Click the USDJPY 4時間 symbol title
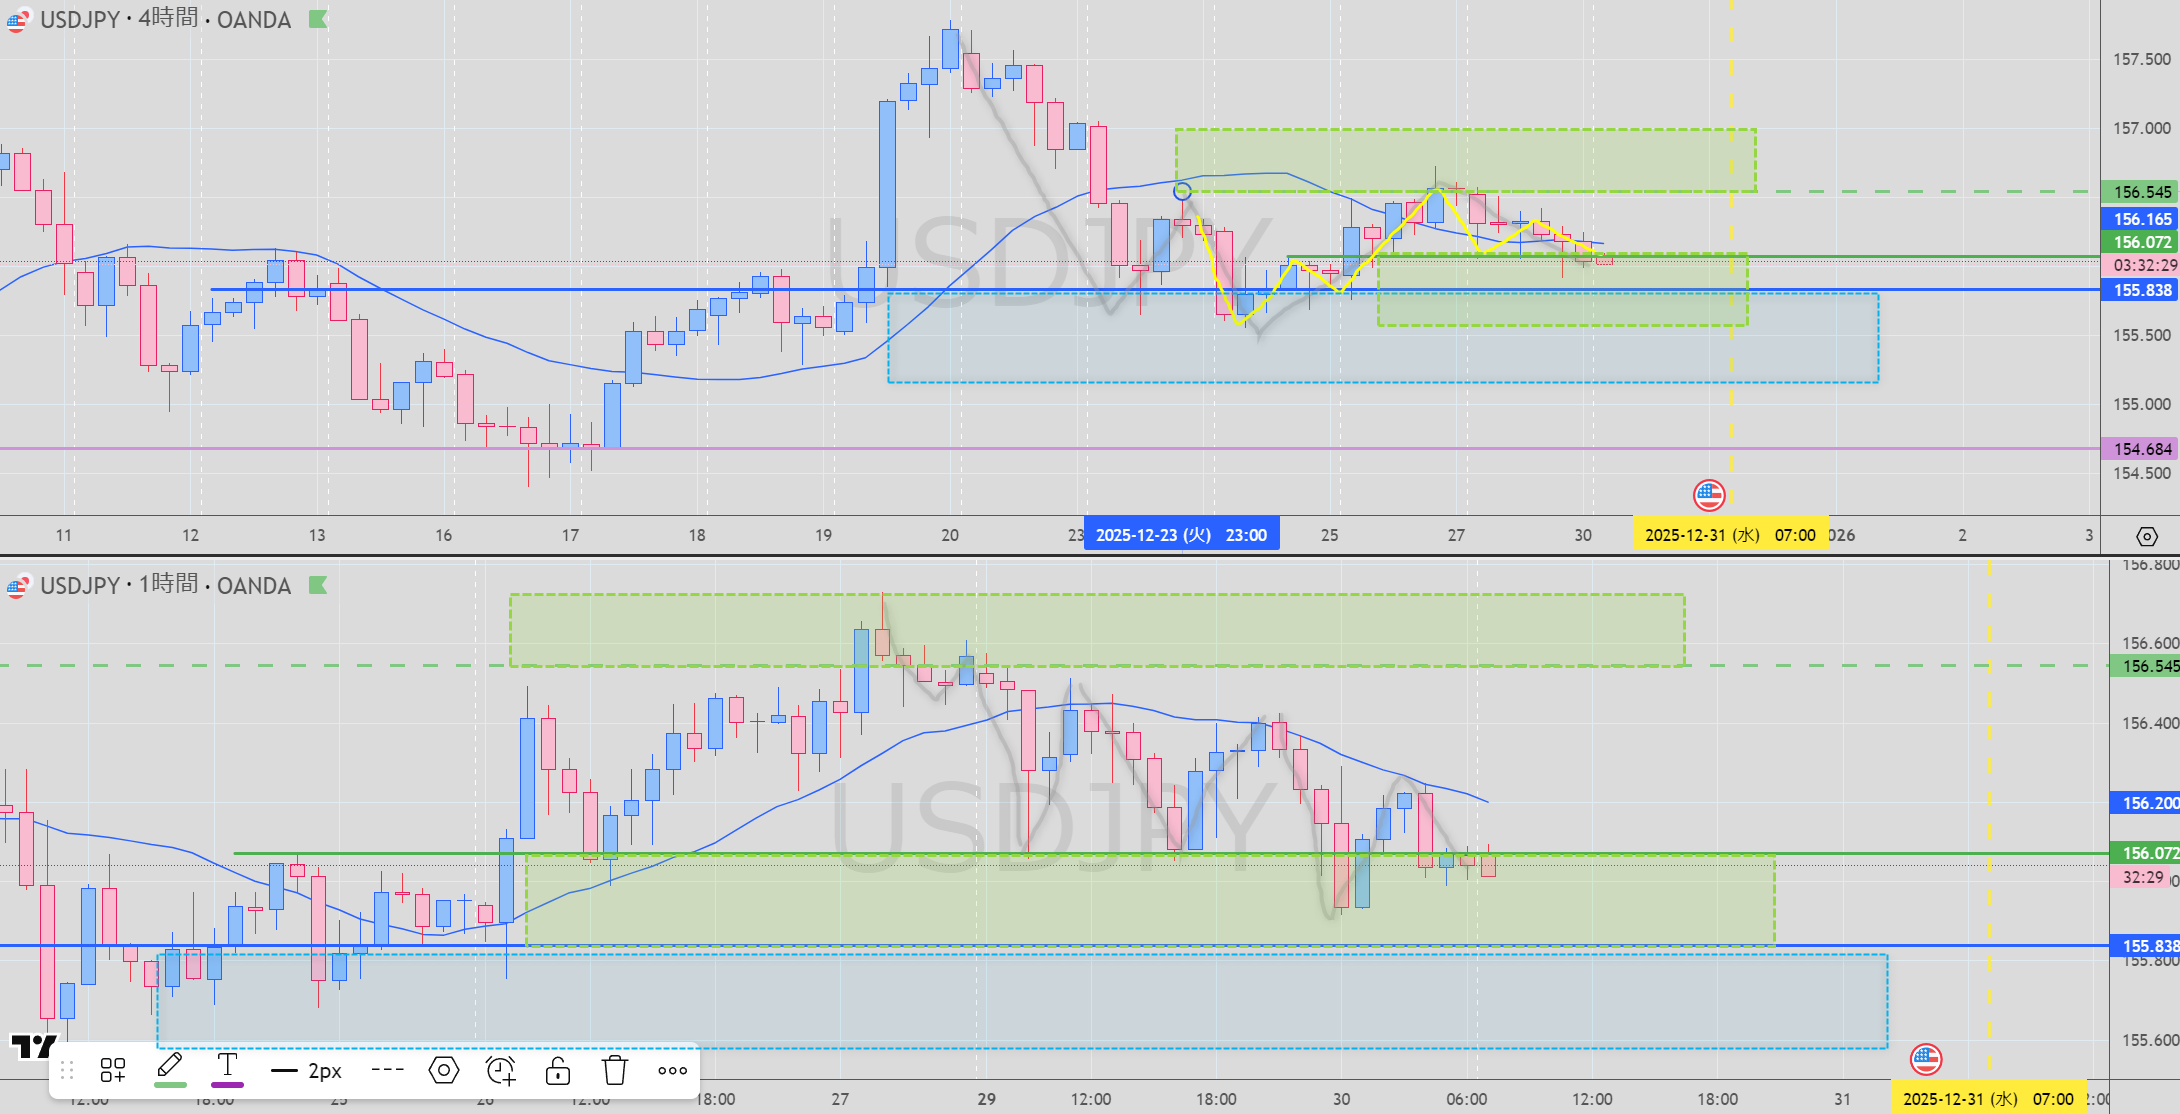Screen dimensions: 2180x1114 [165, 19]
